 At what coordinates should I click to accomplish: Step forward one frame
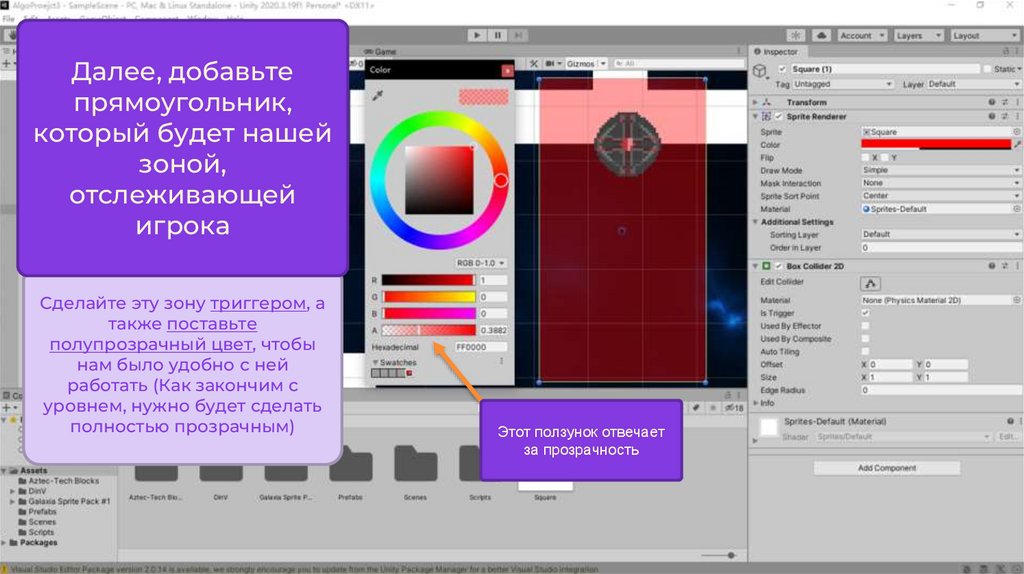(519, 35)
